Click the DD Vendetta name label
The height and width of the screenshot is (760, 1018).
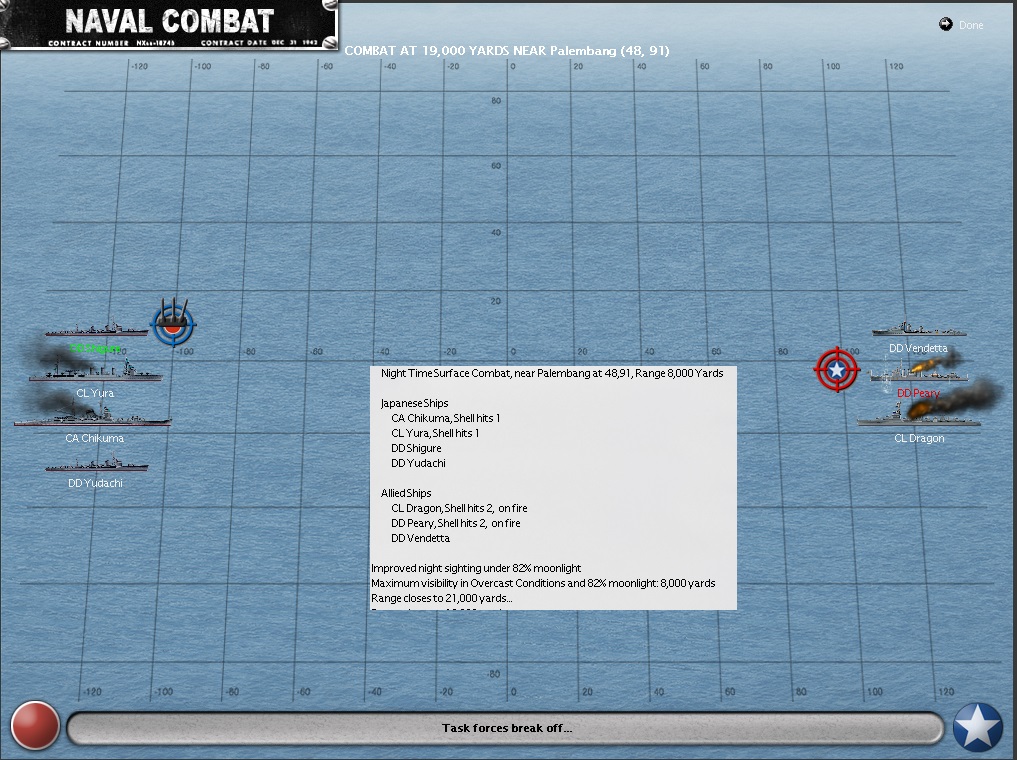[918, 349]
